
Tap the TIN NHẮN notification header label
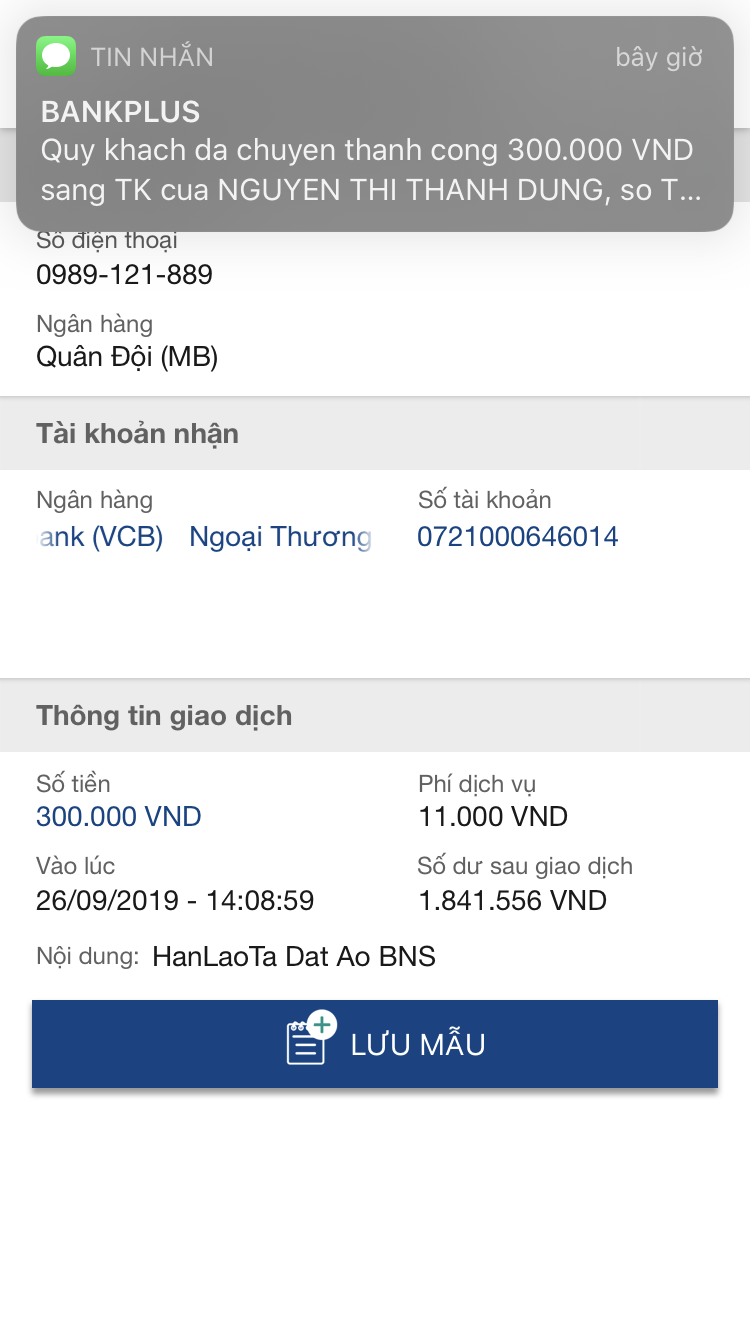152,57
